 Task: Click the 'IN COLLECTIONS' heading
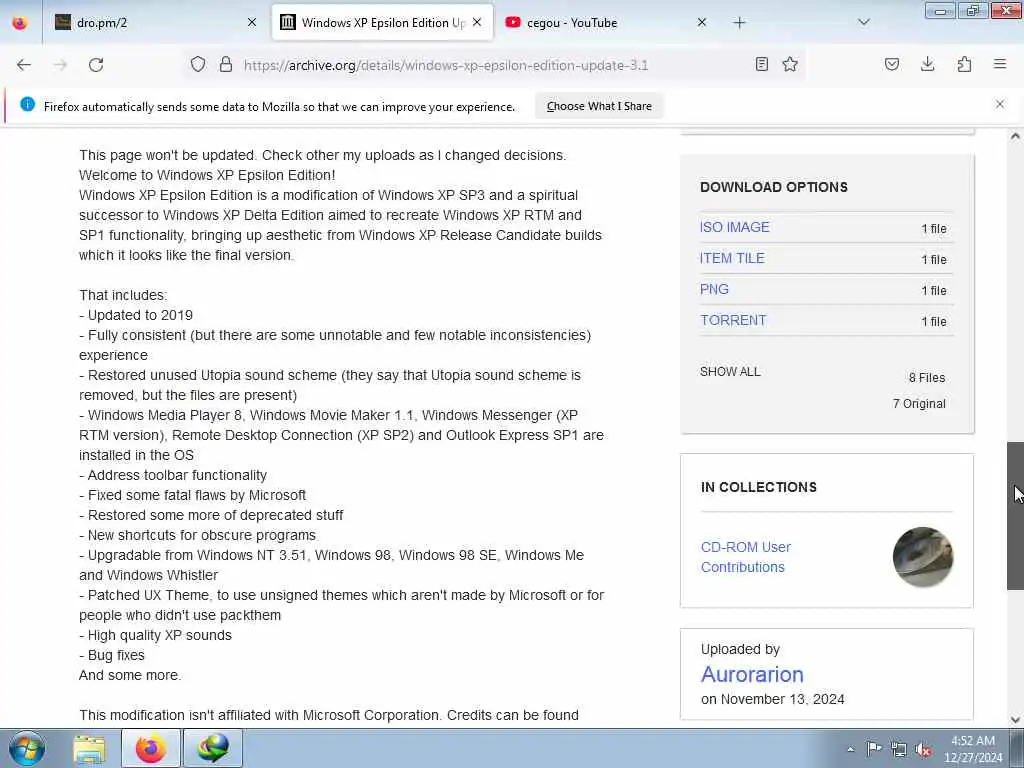(759, 487)
